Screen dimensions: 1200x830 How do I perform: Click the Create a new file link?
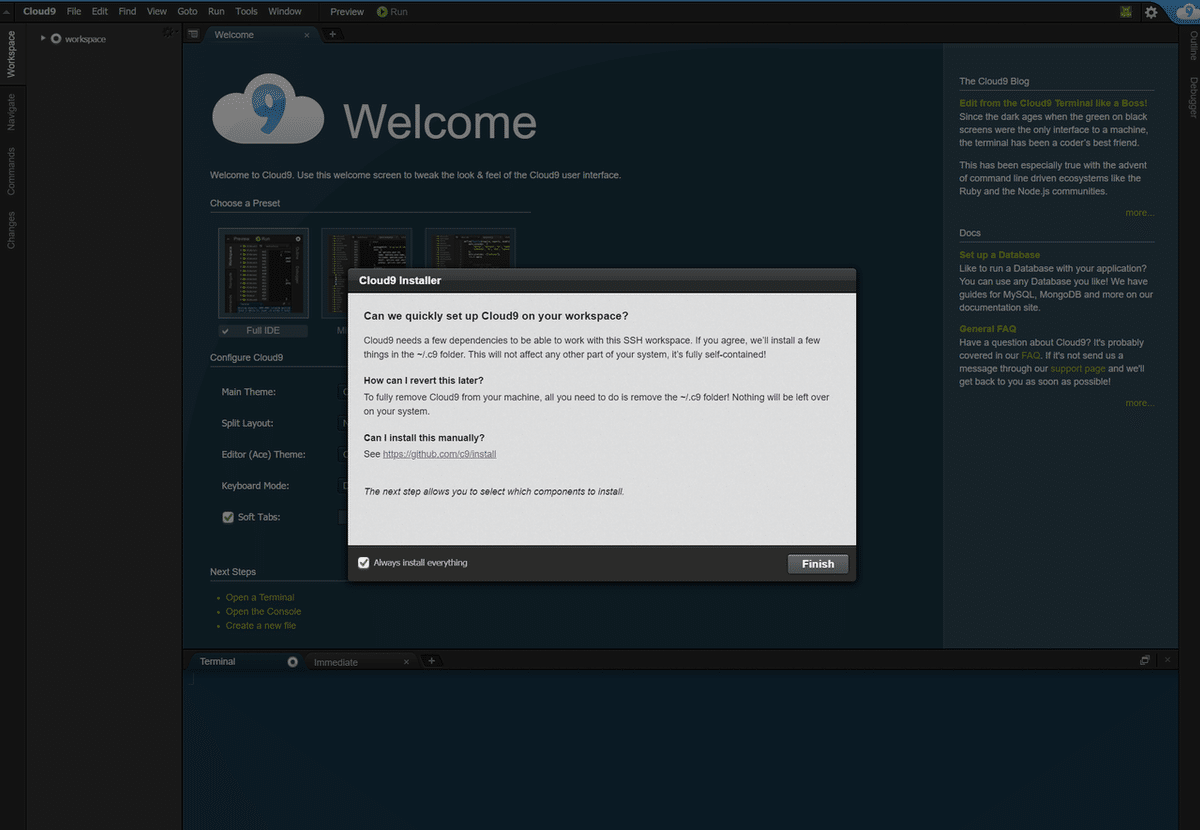[261, 626]
